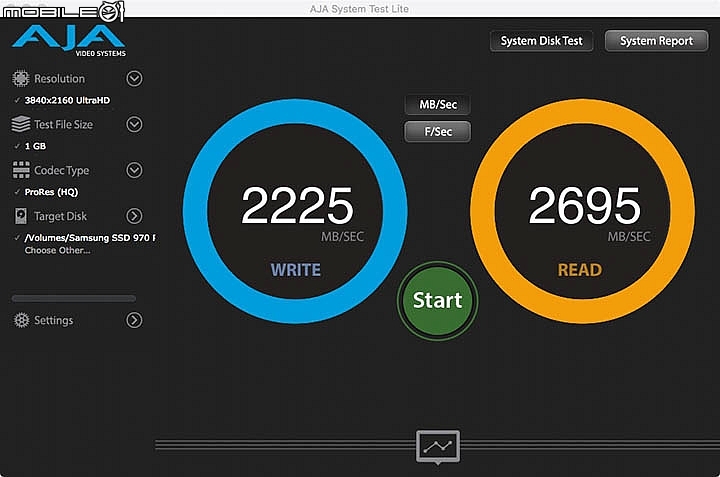720x477 pixels.
Task: Click the Codec Type film icon
Action: click(21, 170)
